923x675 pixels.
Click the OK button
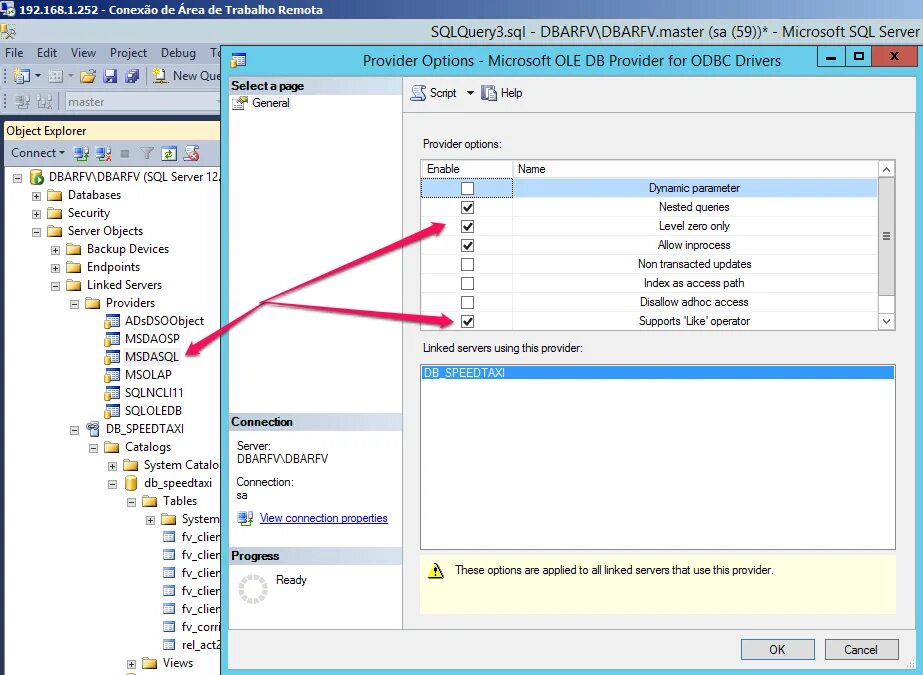tap(778, 650)
